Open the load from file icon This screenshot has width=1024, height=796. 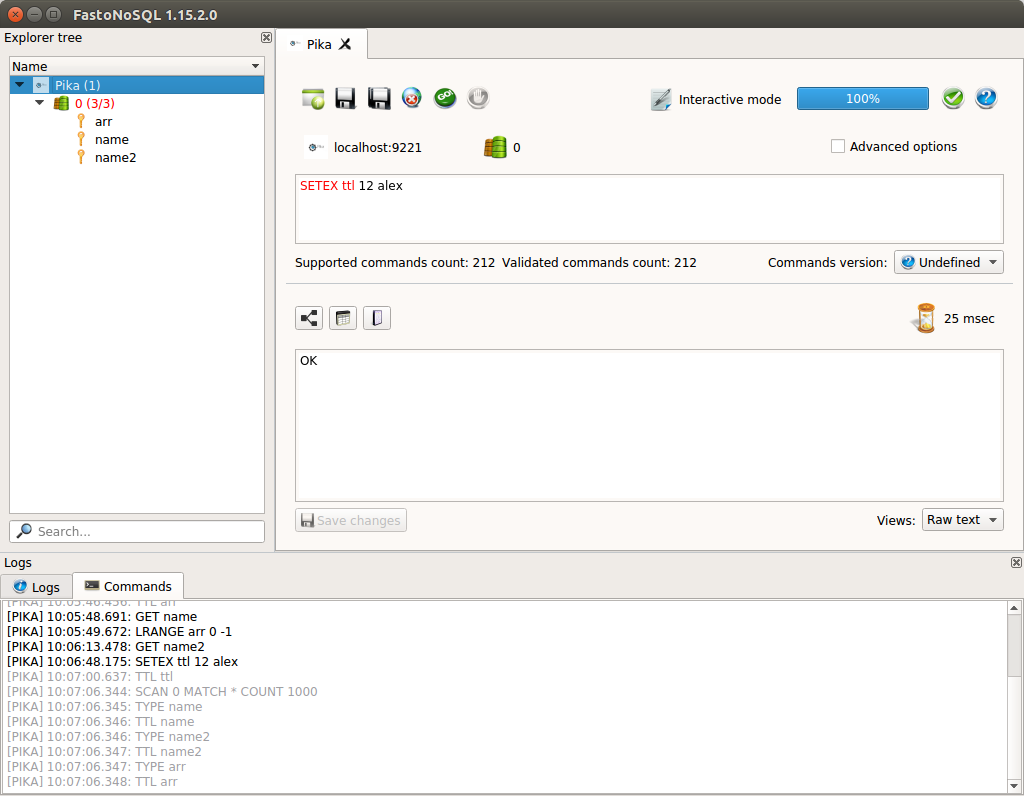coord(313,98)
